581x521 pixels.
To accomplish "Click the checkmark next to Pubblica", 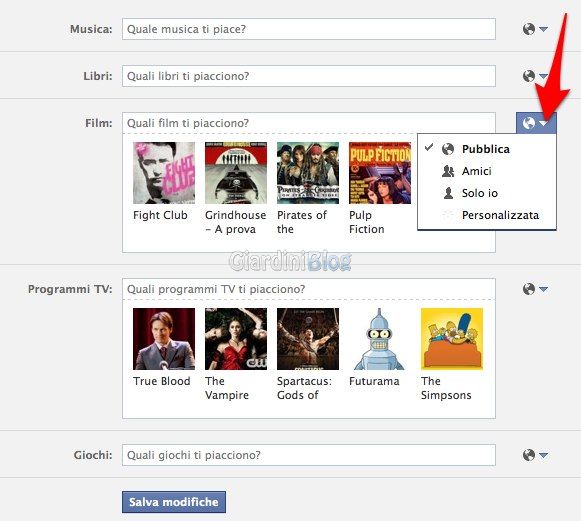I will 429,147.
